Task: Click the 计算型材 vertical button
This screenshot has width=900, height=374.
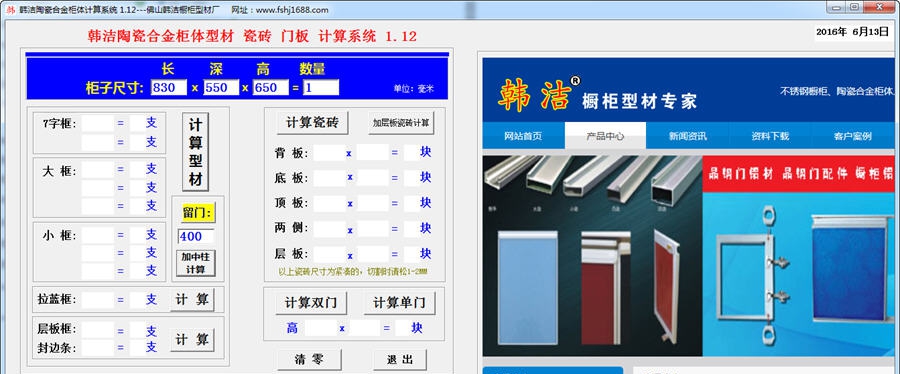Action: [196, 152]
